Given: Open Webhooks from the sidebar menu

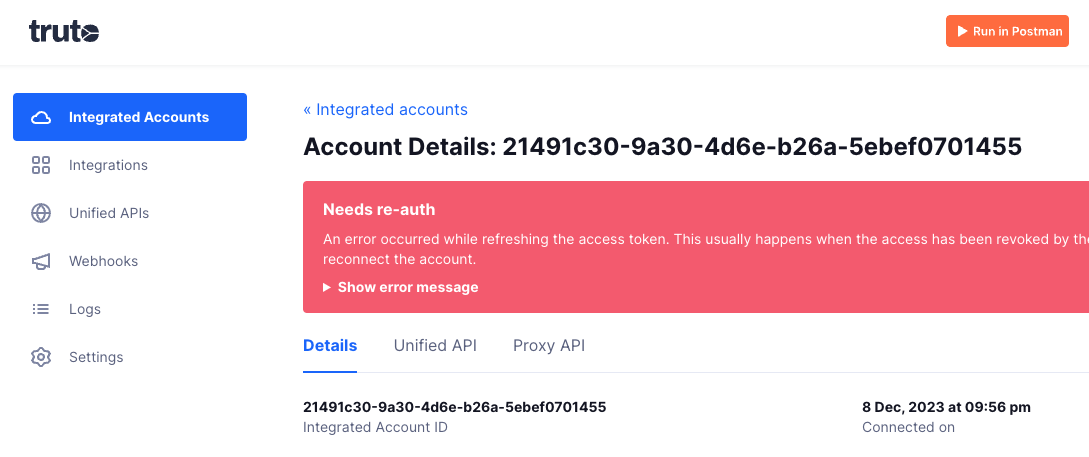Looking at the screenshot, I should pos(130,261).
